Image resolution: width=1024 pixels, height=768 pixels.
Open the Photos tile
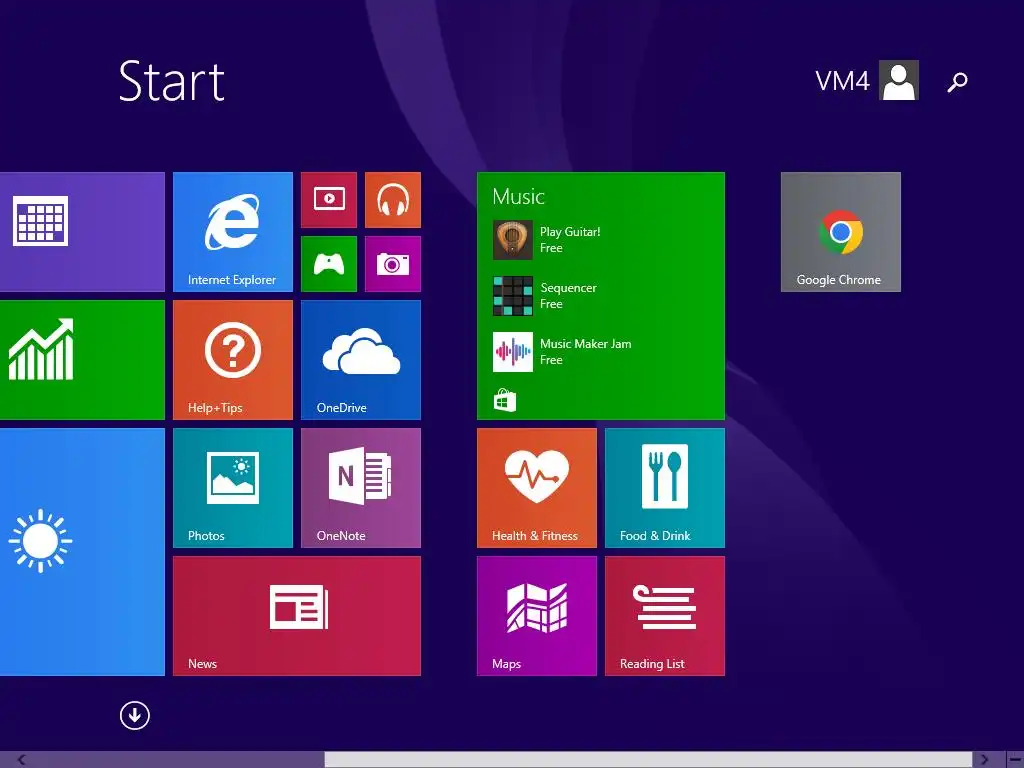232,488
